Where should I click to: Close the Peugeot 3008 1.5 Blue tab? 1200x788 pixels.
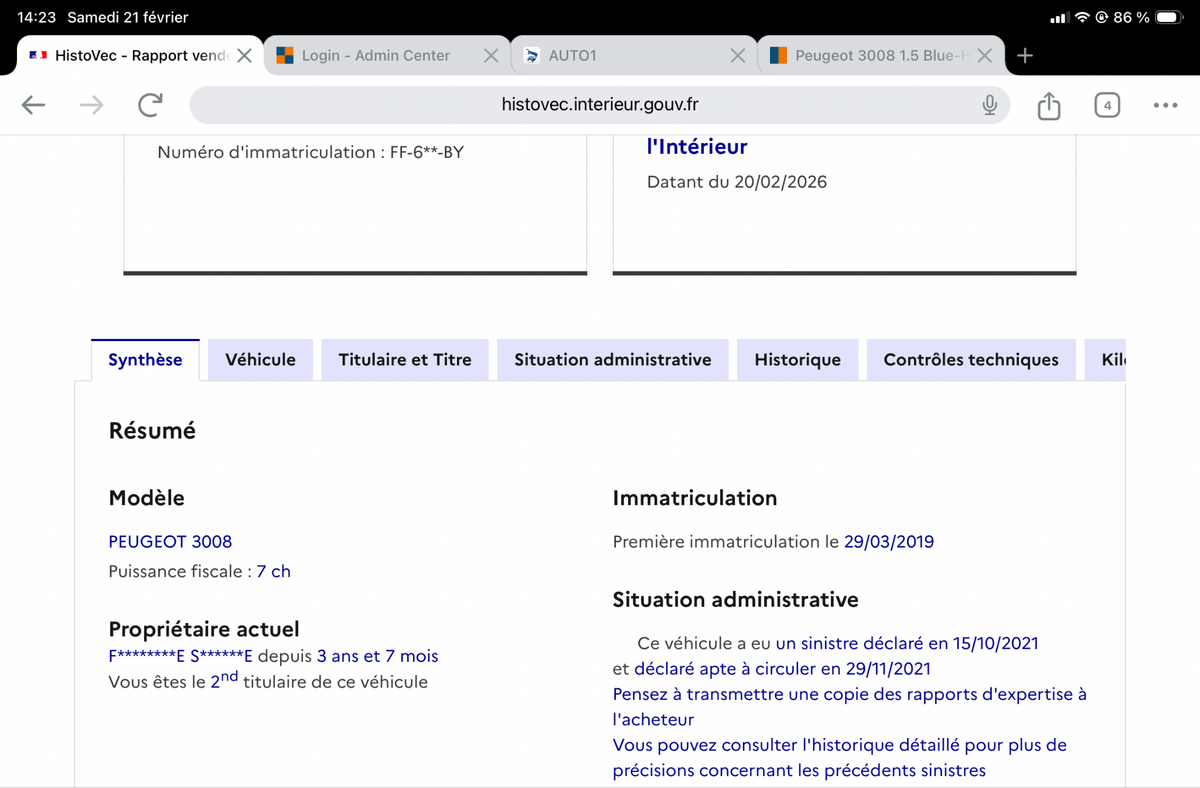click(984, 56)
